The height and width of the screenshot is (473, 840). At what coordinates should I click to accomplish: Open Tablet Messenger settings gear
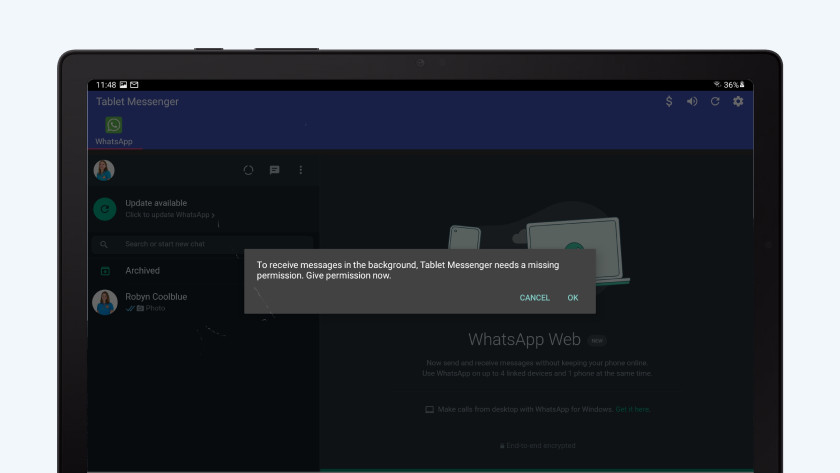738,102
